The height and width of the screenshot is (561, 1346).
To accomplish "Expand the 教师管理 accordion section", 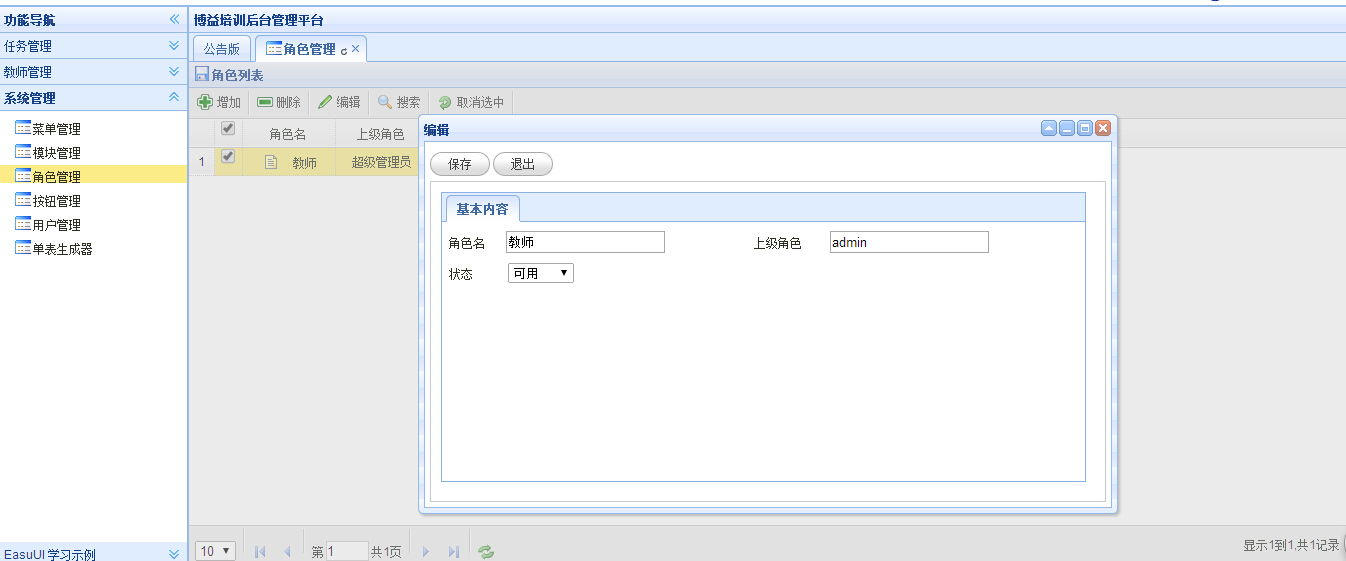I will pyautogui.click(x=174, y=71).
